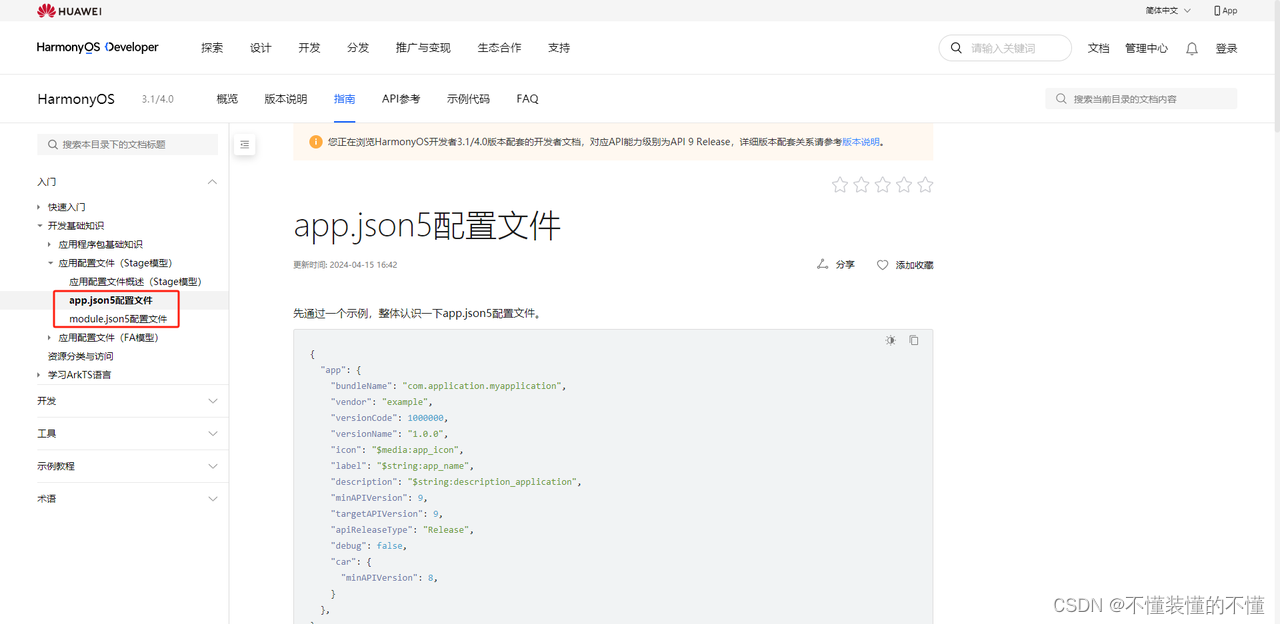
Task: Open the 分发 top menu
Action: (x=358, y=48)
